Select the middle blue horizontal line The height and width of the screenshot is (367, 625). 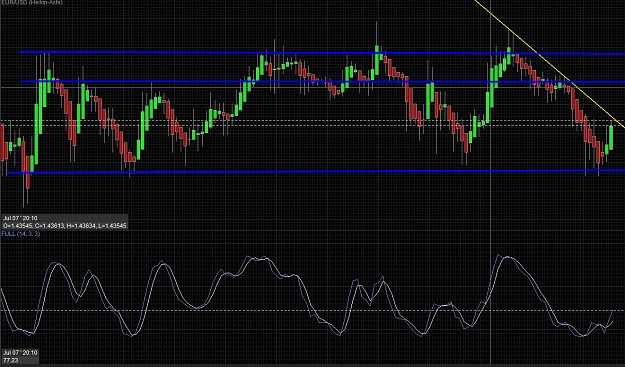pos(322,82)
